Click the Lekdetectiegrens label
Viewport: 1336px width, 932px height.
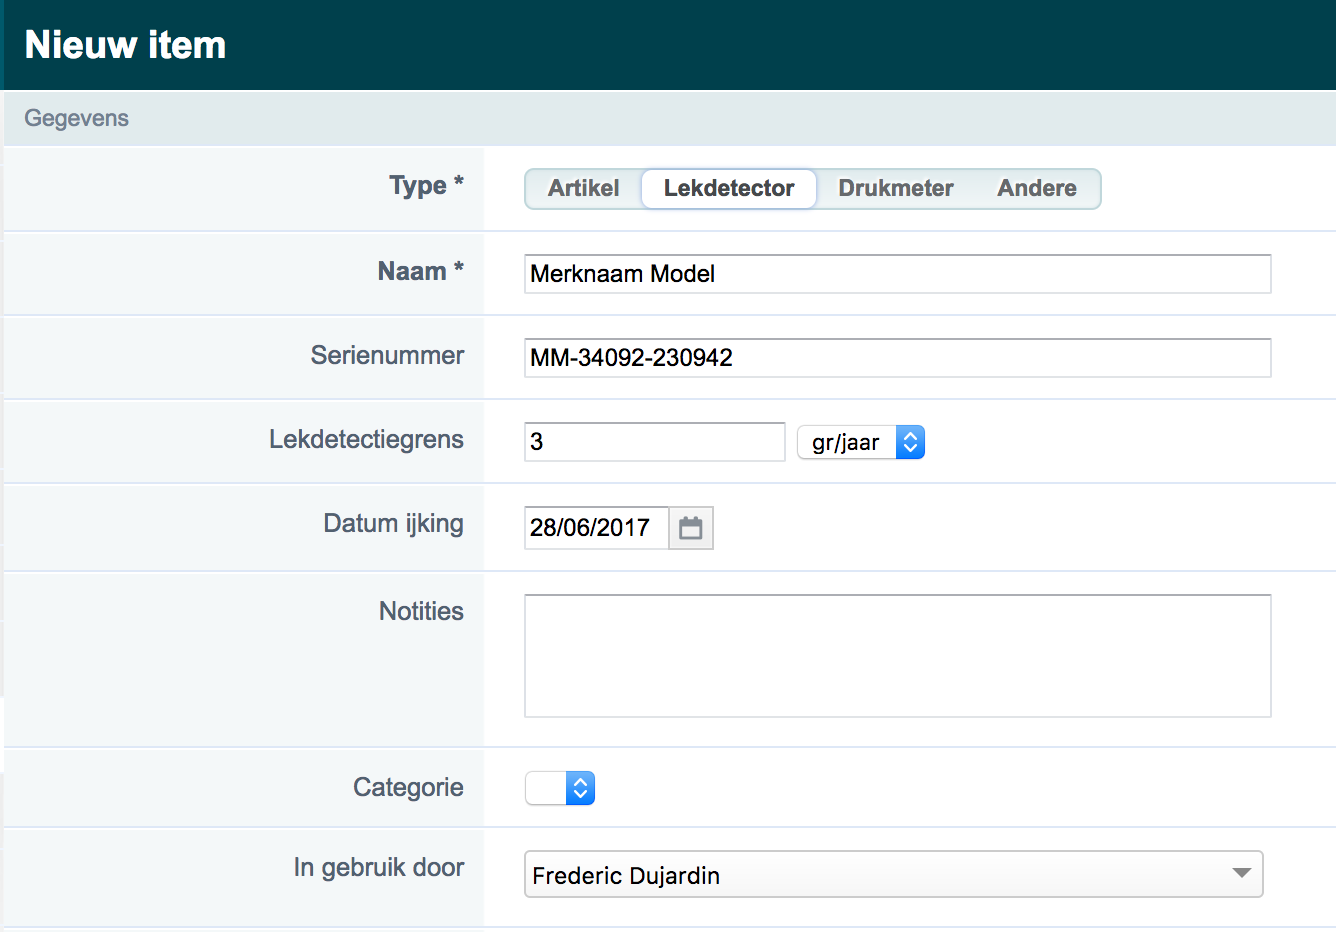click(x=366, y=439)
